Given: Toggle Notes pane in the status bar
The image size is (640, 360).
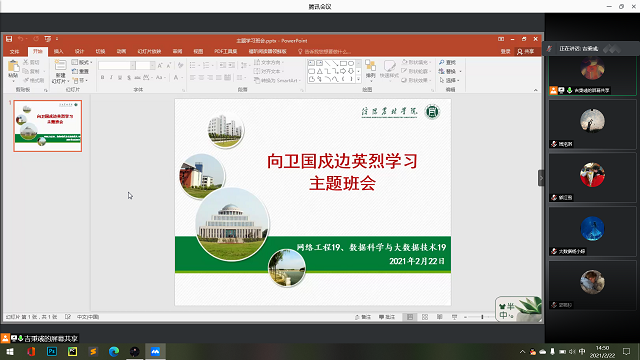Looking at the screenshot, I should click(363, 317).
